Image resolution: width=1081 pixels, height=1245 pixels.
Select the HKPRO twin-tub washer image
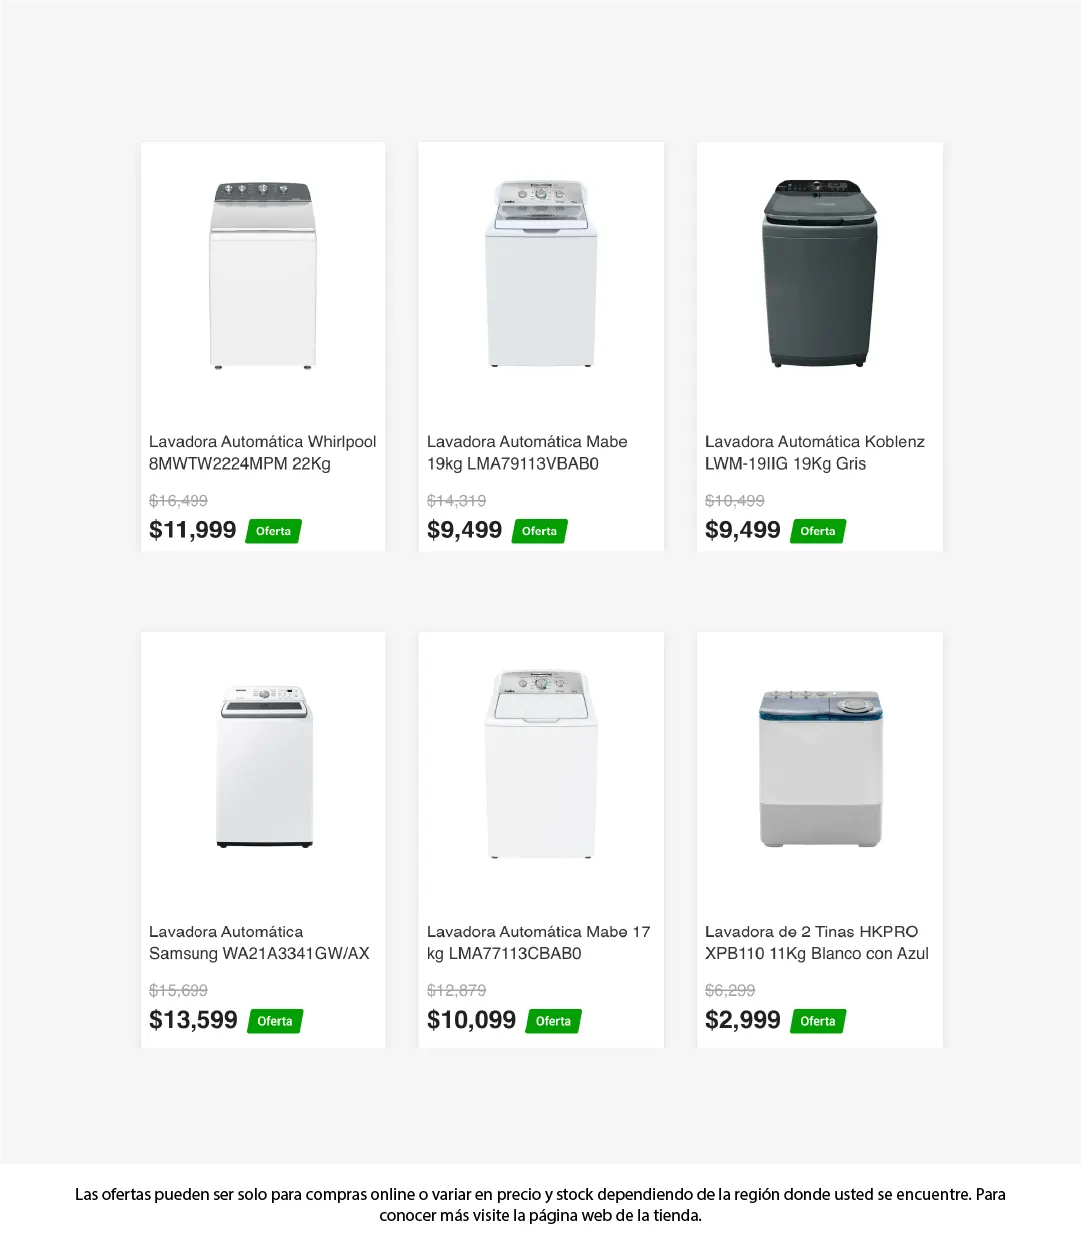tap(820, 767)
